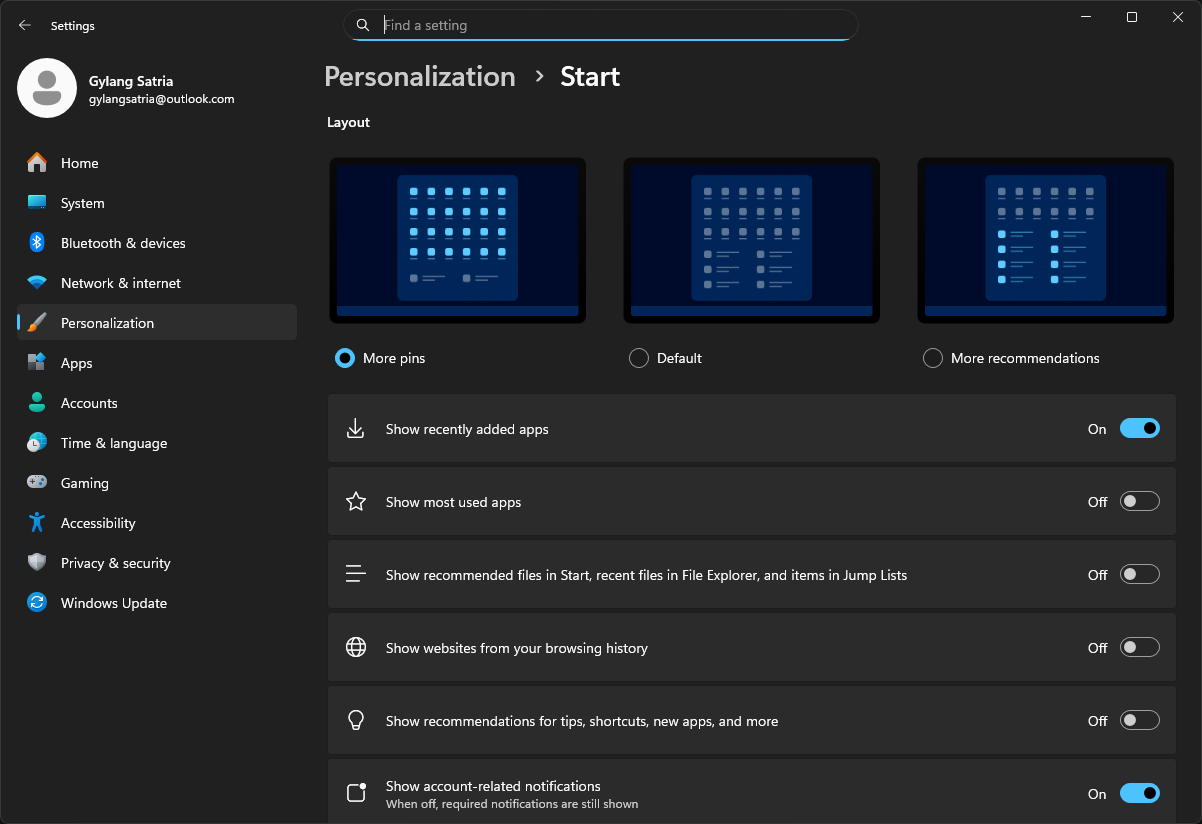Click the Privacy & security shield icon

(x=37, y=563)
